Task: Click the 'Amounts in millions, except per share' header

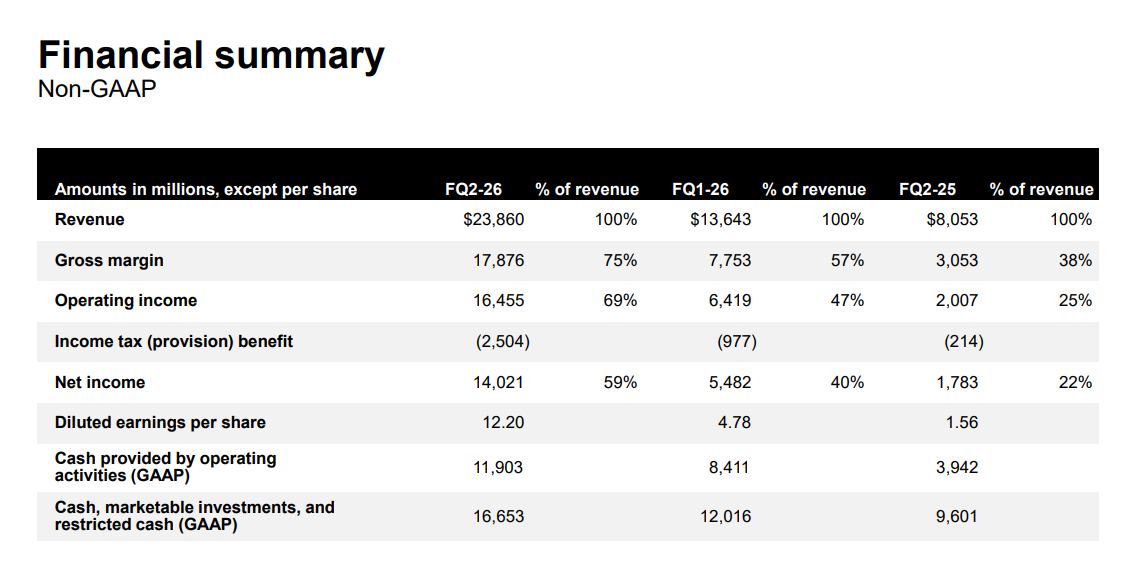Action: [205, 189]
